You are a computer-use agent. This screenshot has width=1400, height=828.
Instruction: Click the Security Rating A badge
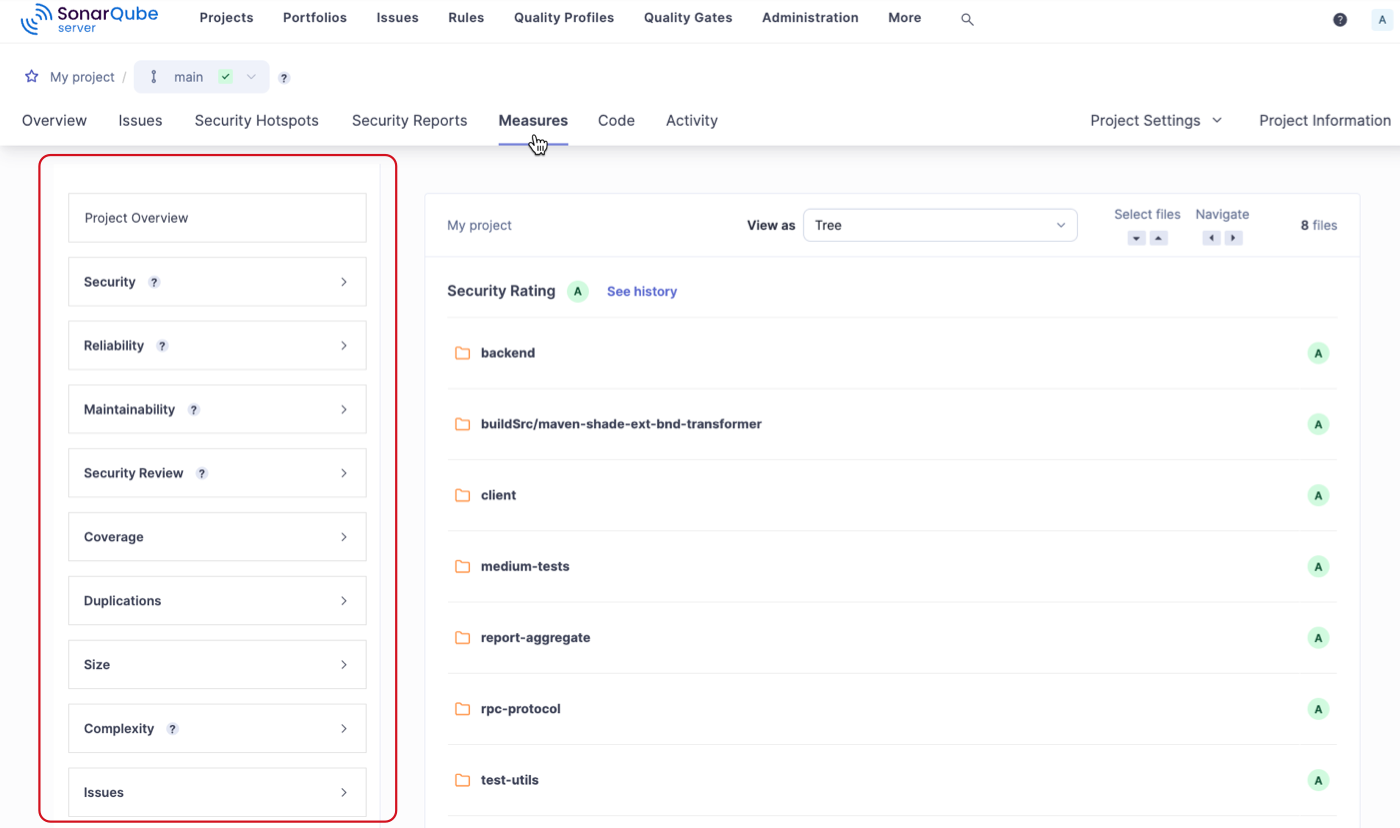coord(577,291)
